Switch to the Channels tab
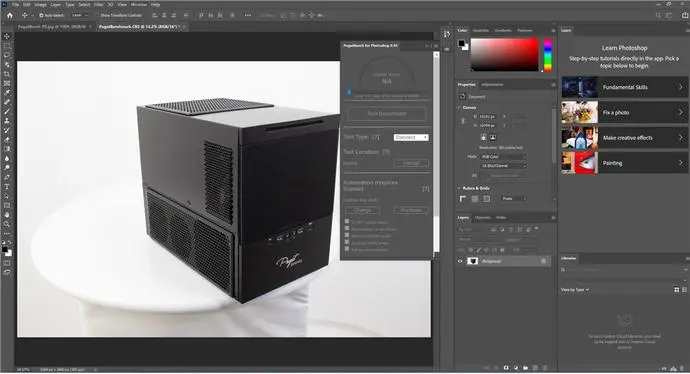This screenshot has width=690, height=374. point(482,217)
